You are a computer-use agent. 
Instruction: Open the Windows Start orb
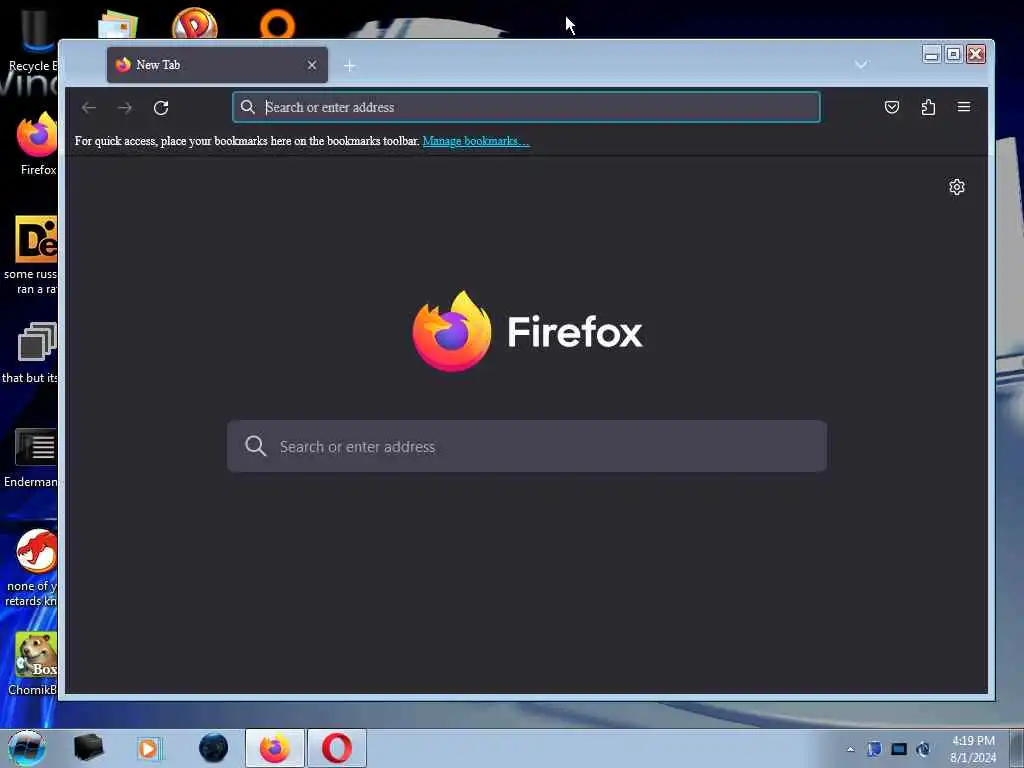pyautogui.click(x=27, y=748)
